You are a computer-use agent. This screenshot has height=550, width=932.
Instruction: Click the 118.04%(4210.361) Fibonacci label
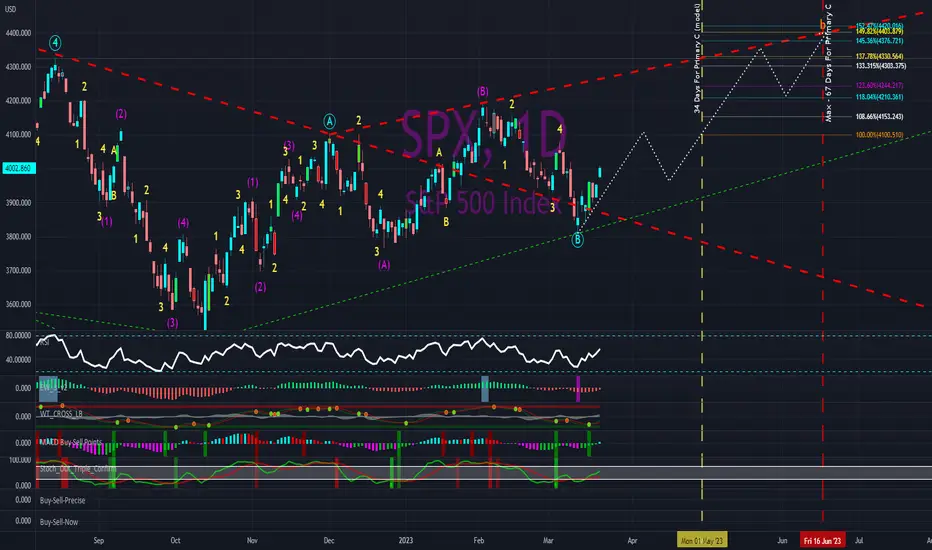coord(879,97)
